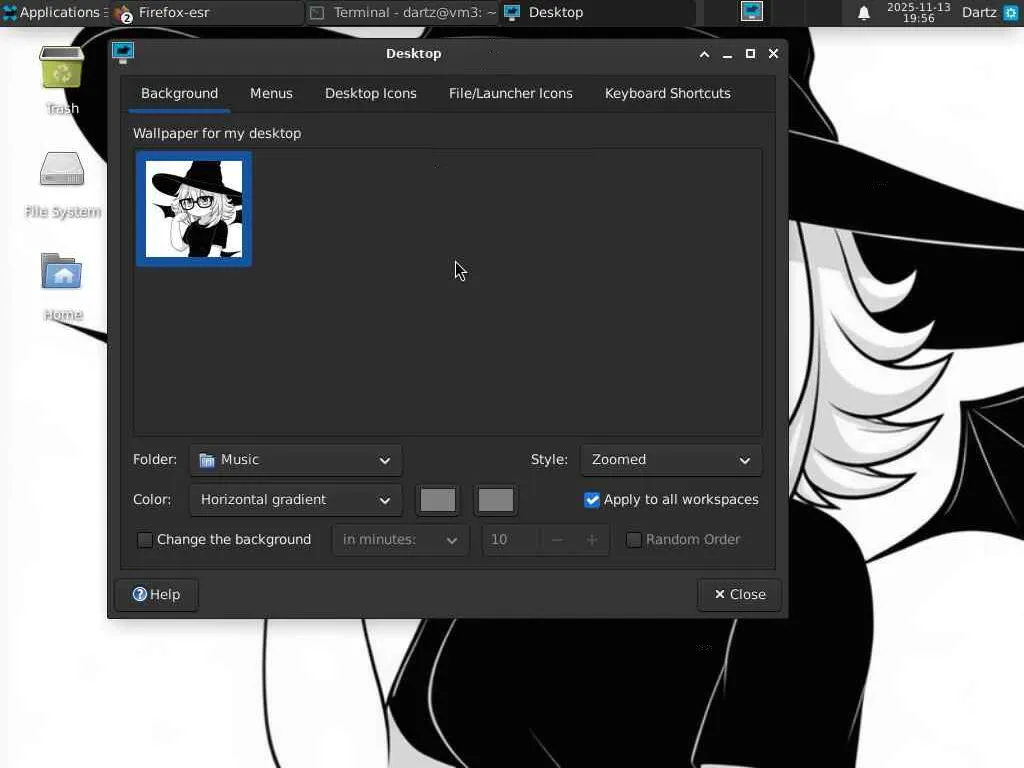Open the Folder dropdown showing Music
1024x768 pixels.
pos(296,460)
